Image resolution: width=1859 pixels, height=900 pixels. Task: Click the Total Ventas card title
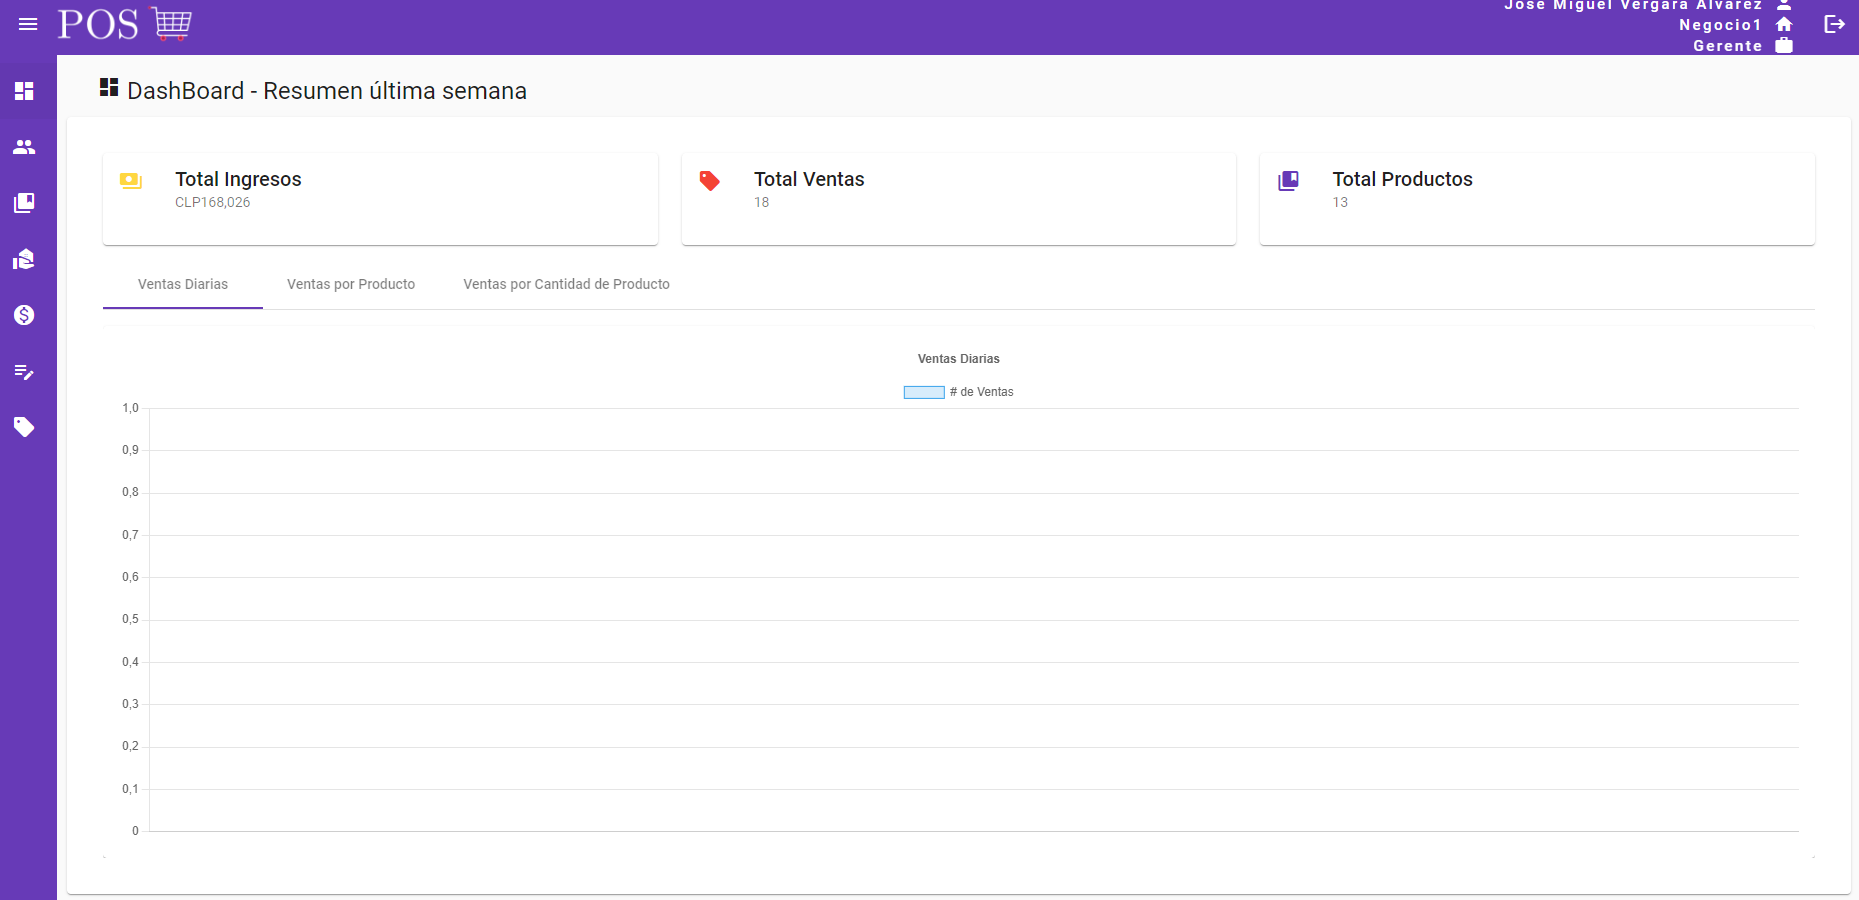(x=809, y=179)
